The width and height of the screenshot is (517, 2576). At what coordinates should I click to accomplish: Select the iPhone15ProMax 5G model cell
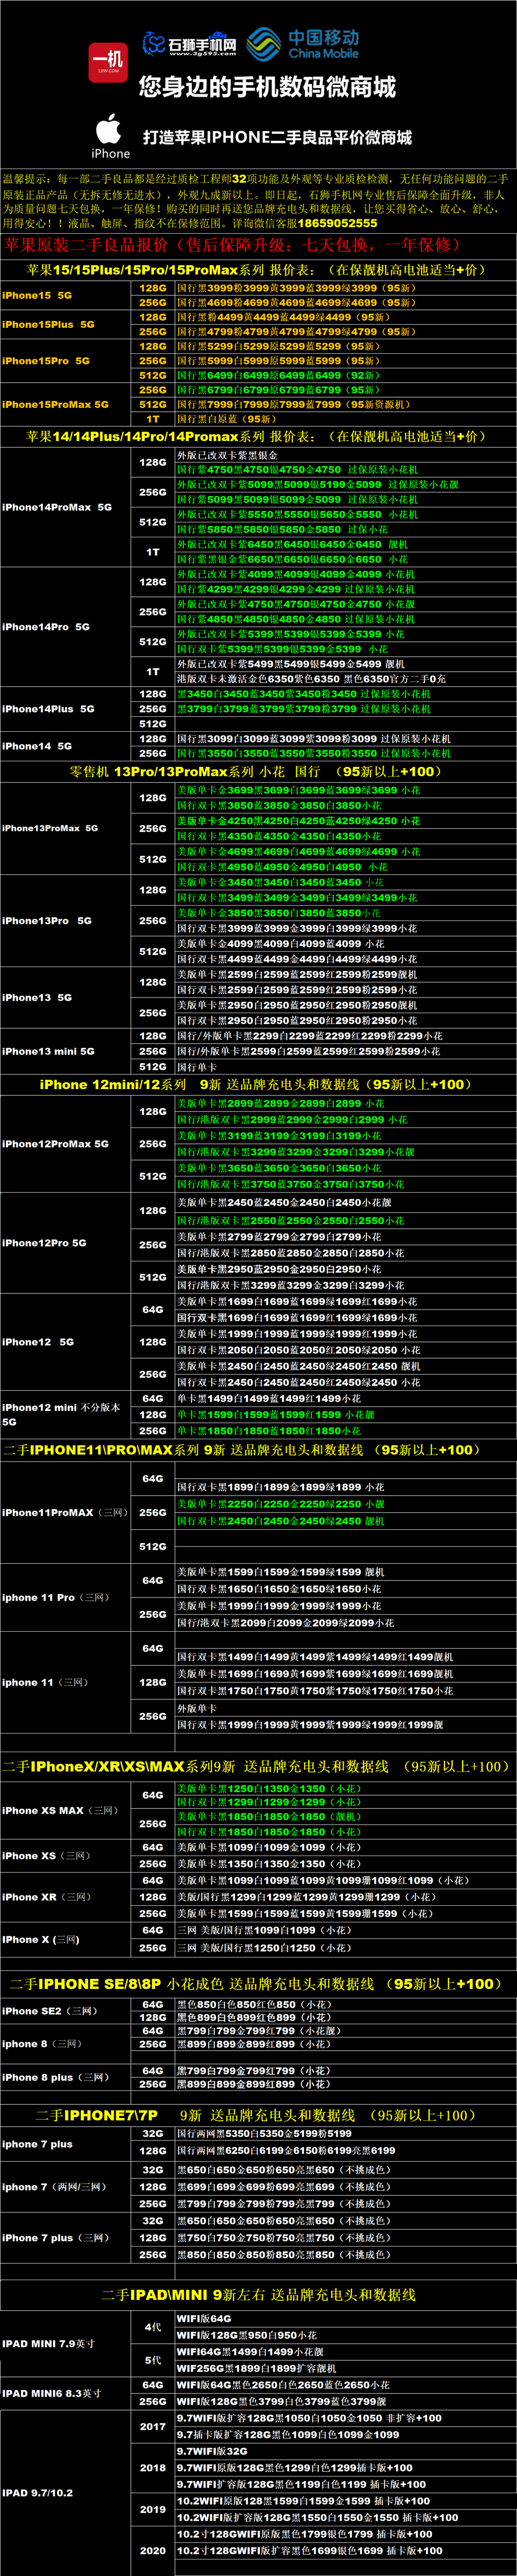[66, 404]
